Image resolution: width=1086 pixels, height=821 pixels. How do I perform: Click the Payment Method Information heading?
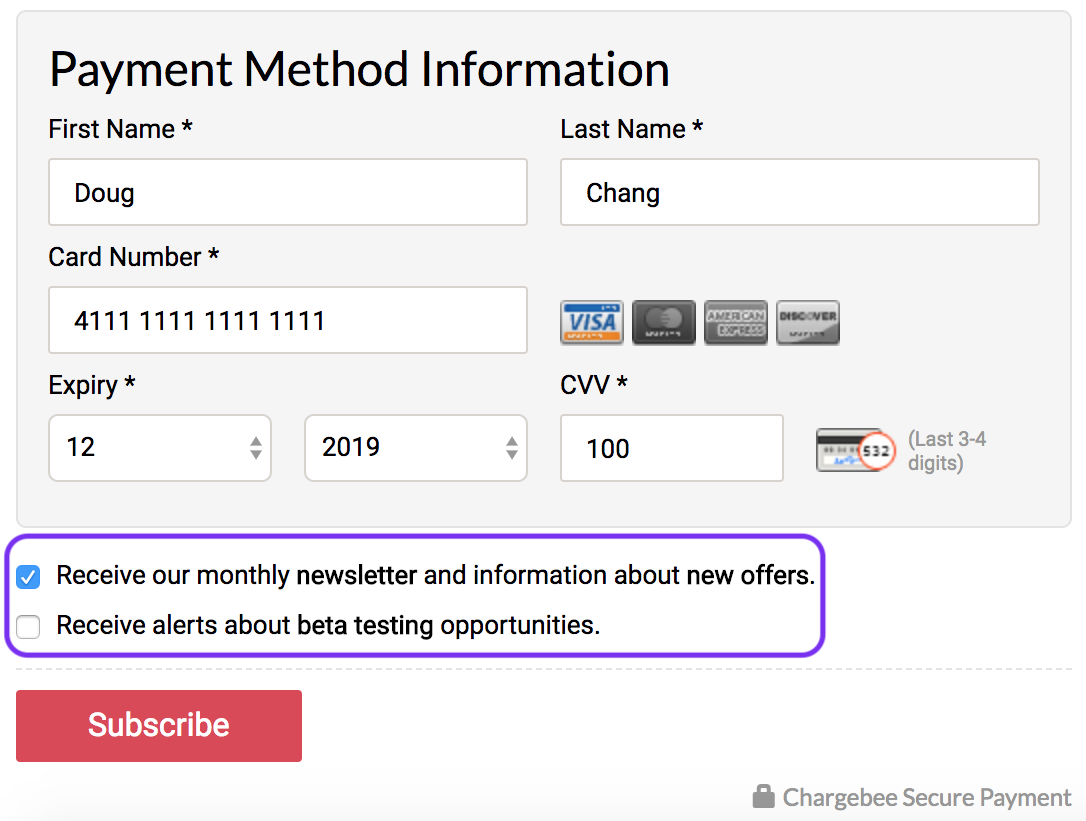[359, 70]
